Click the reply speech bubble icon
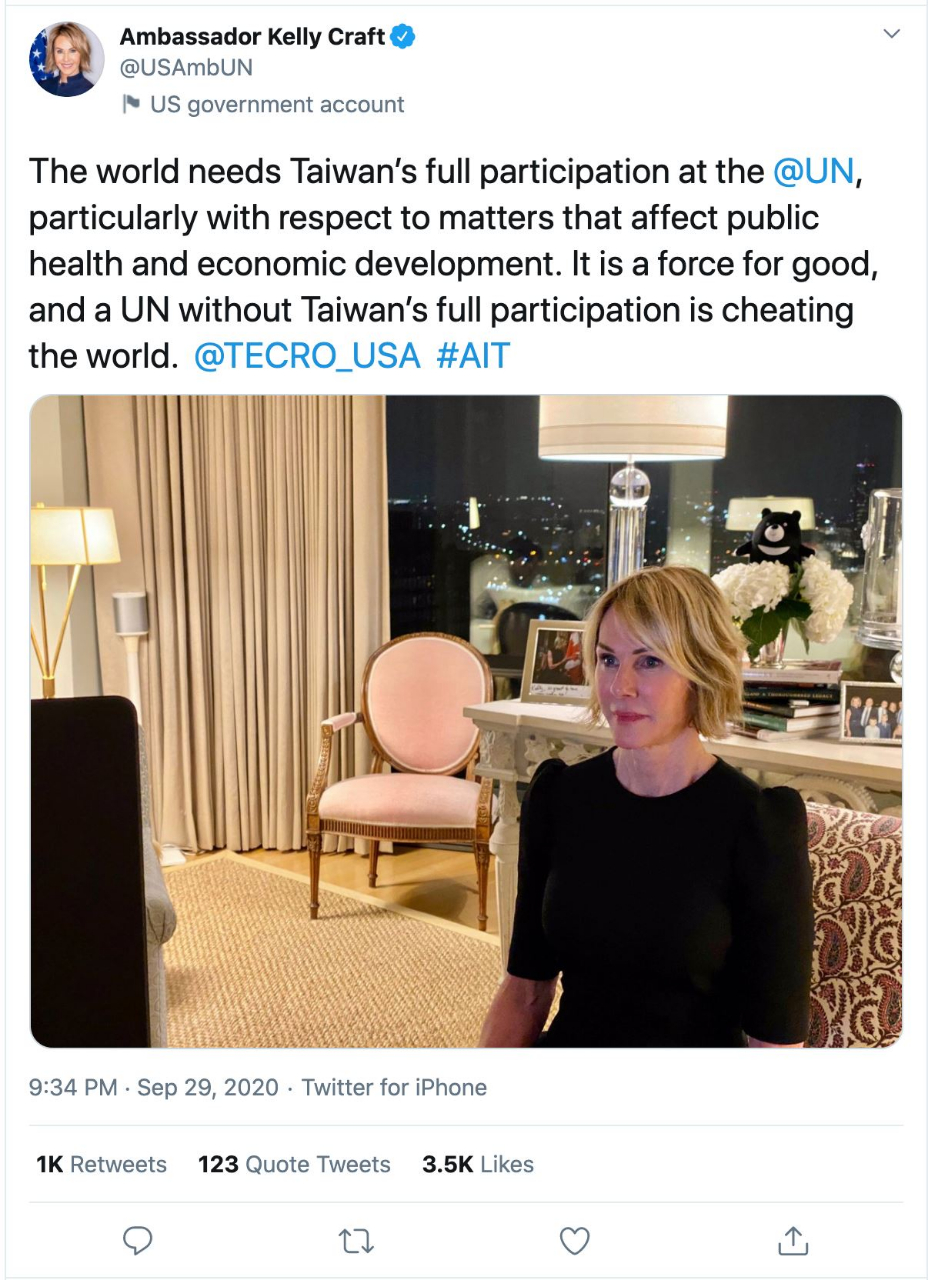 (x=137, y=1241)
